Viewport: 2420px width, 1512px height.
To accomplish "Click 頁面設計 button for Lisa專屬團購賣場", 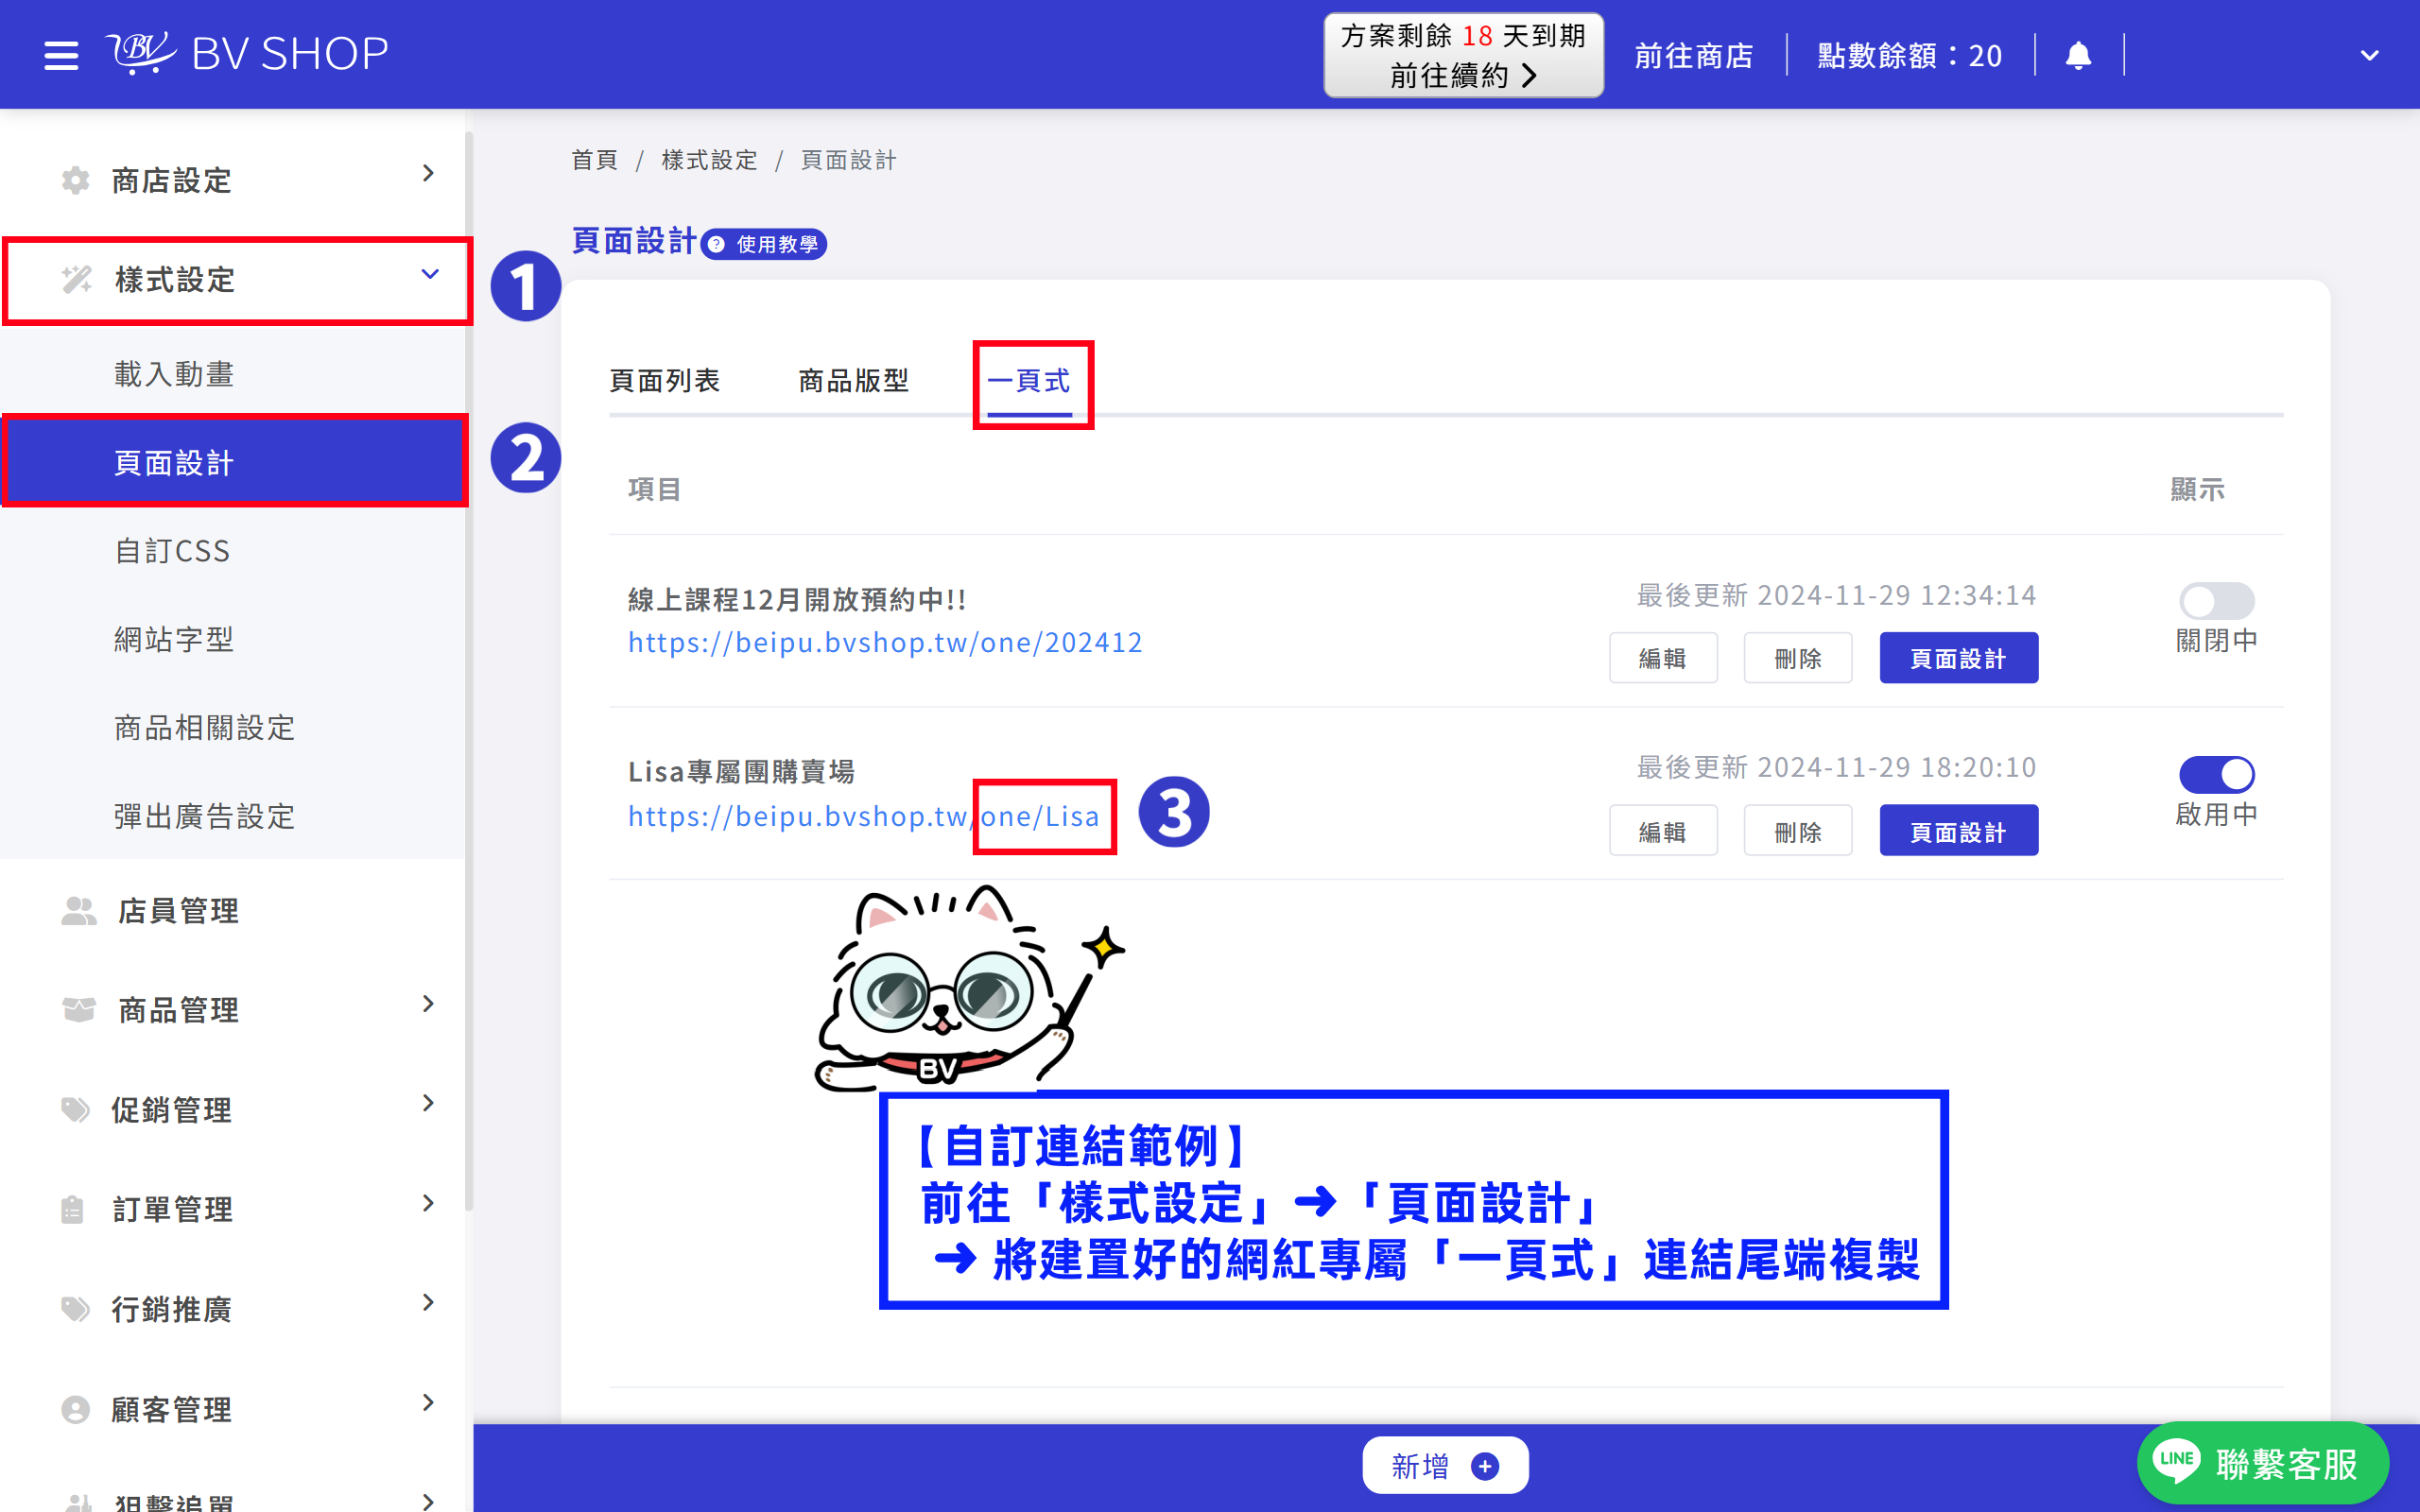I will tap(1958, 831).
